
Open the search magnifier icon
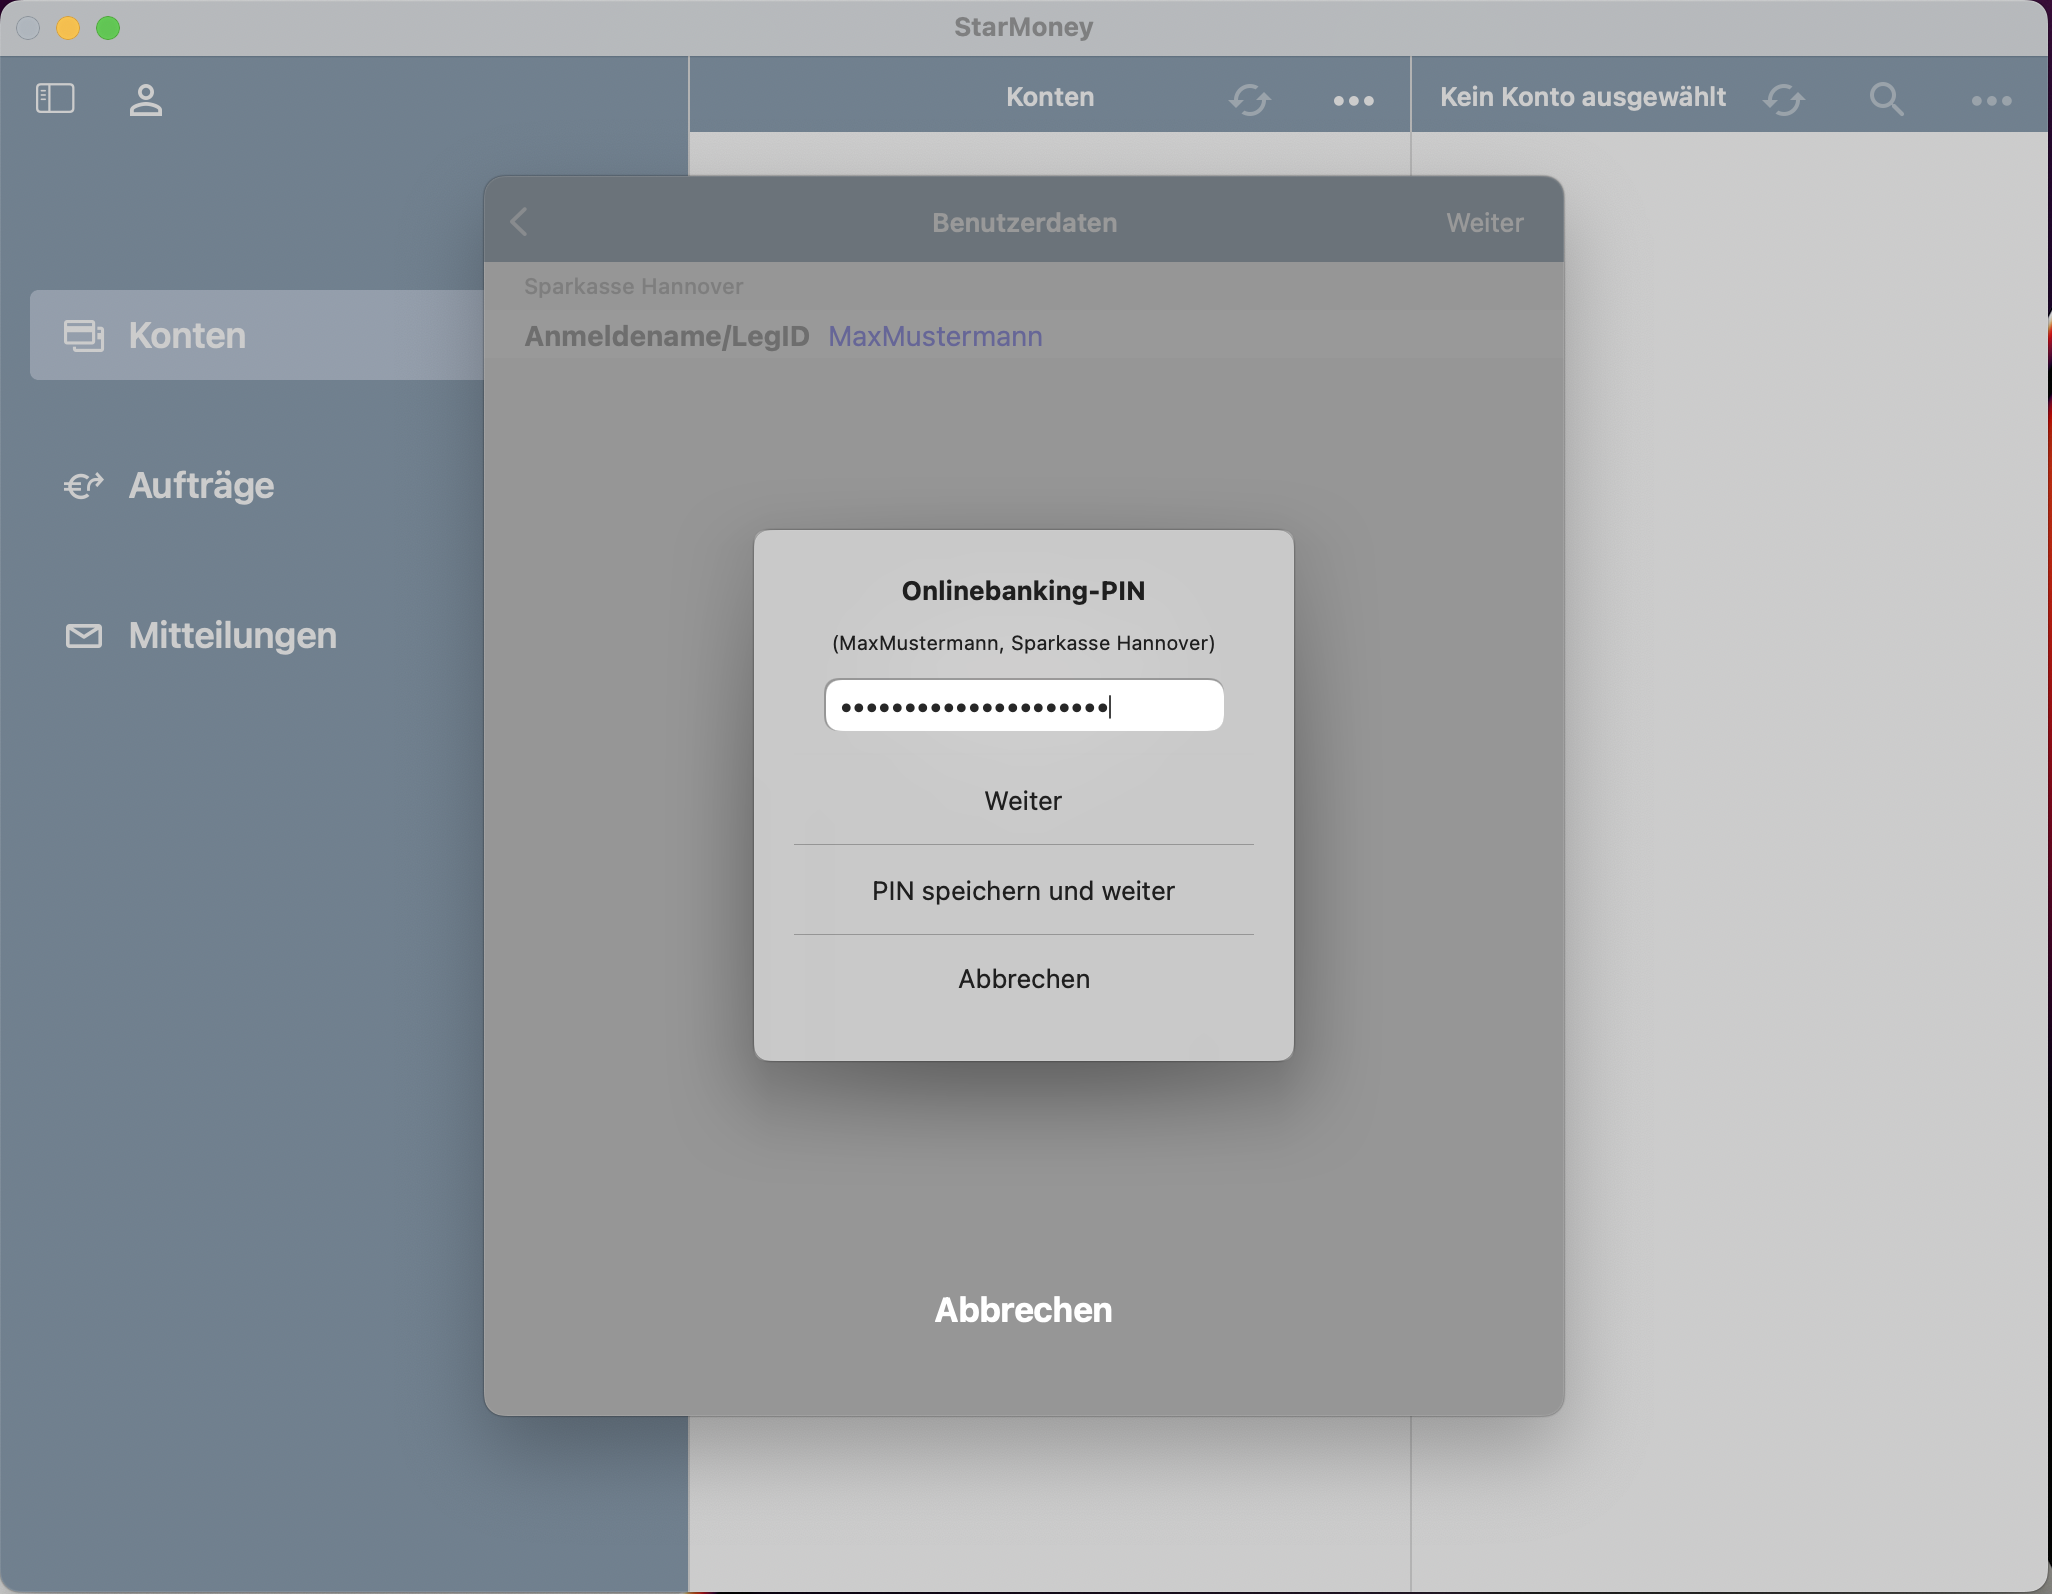pyautogui.click(x=1886, y=99)
